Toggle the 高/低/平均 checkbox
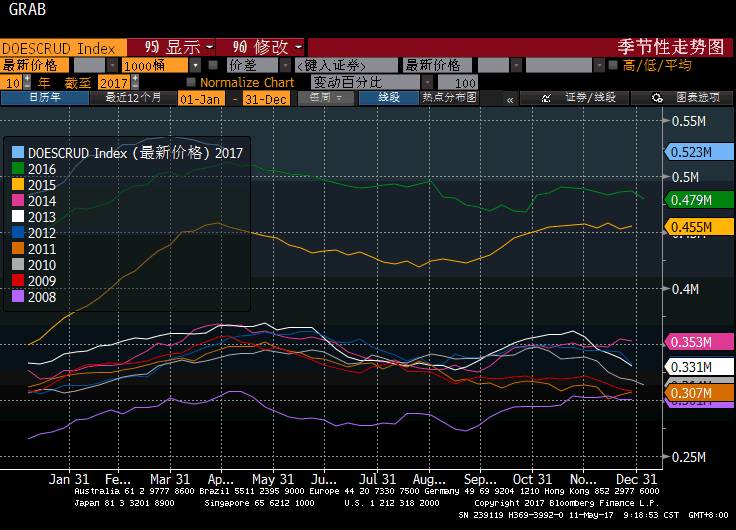Screen dimensions: 736x530 click(x=613, y=65)
